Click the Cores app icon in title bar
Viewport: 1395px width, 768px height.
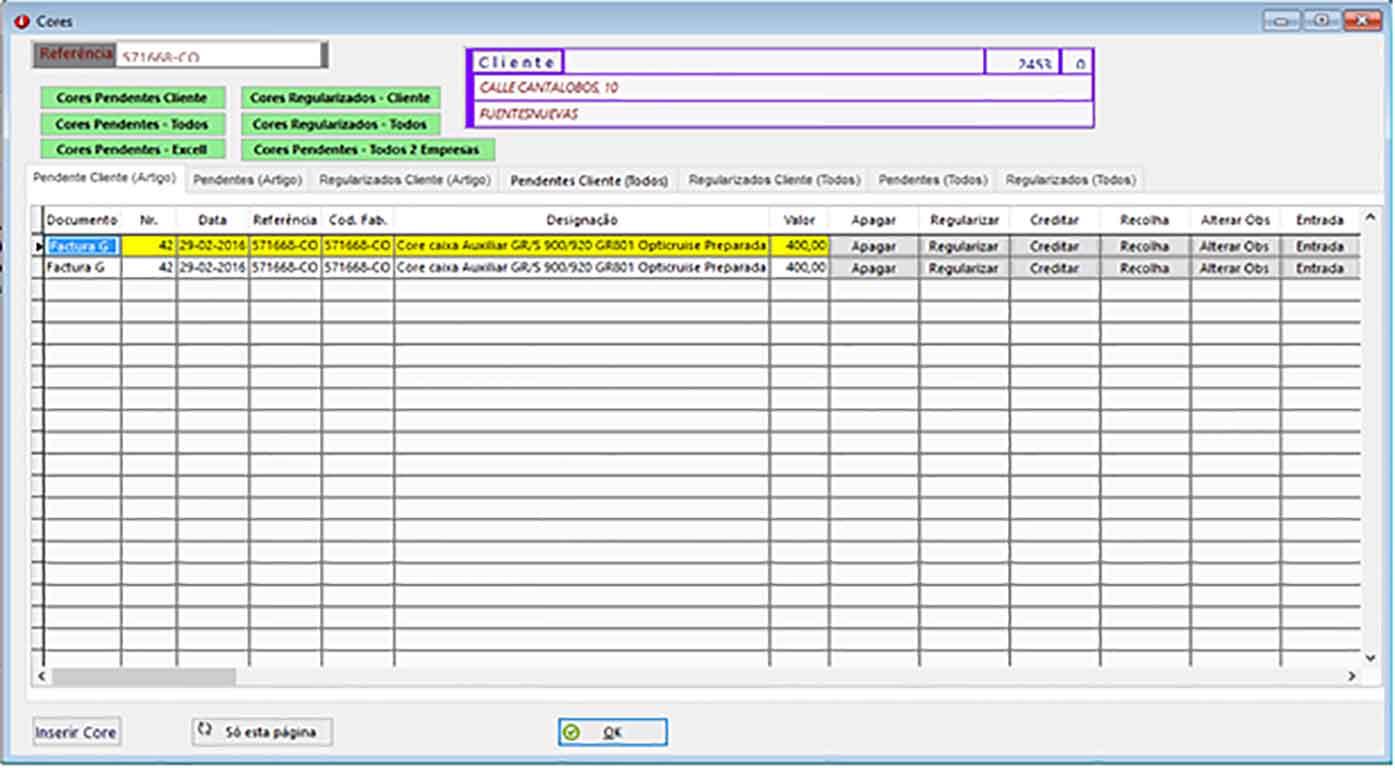tap(21, 21)
